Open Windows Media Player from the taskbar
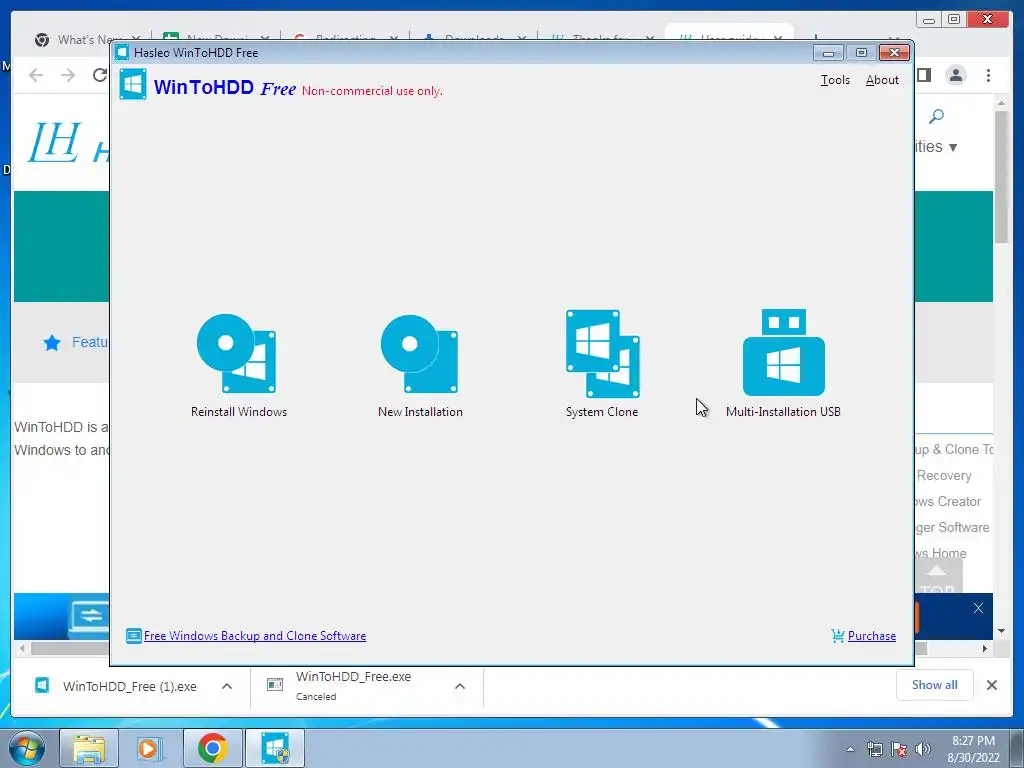Viewport: 1024px width, 768px height. click(x=149, y=748)
